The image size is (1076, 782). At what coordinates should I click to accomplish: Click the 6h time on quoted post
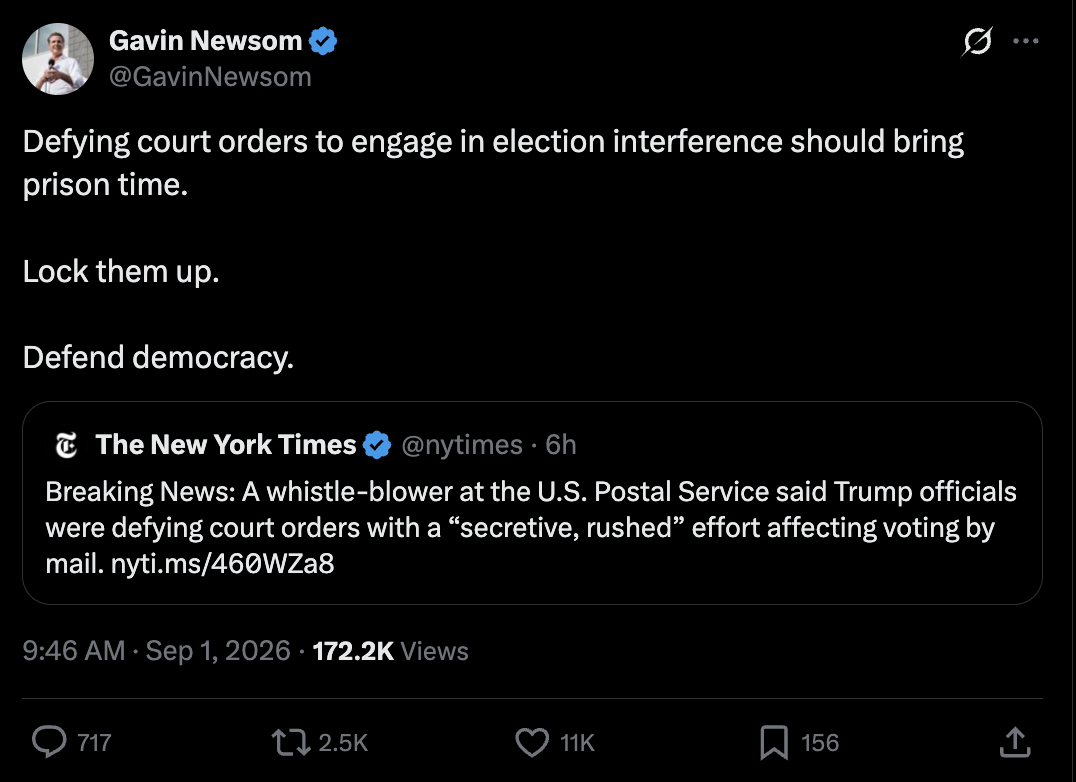(561, 445)
